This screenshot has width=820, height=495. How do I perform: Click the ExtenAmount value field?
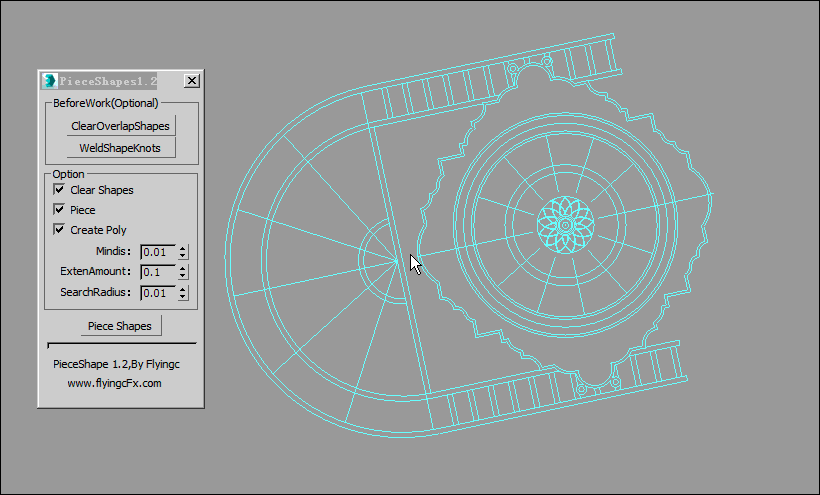158,272
